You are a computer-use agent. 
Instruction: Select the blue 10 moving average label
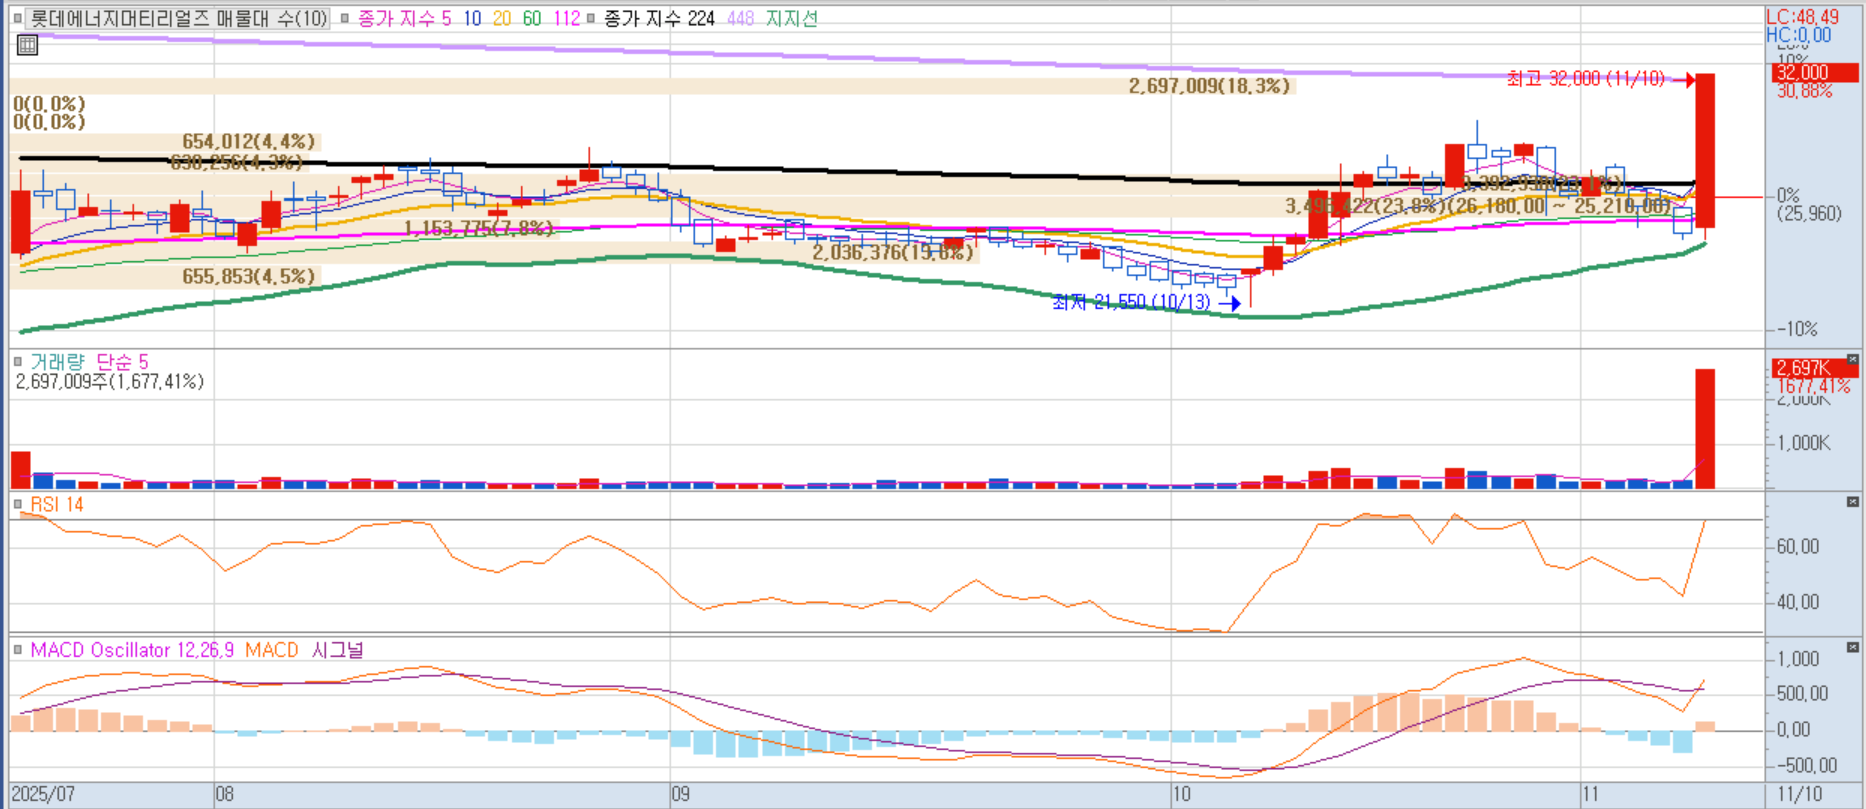tap(472, 18)
